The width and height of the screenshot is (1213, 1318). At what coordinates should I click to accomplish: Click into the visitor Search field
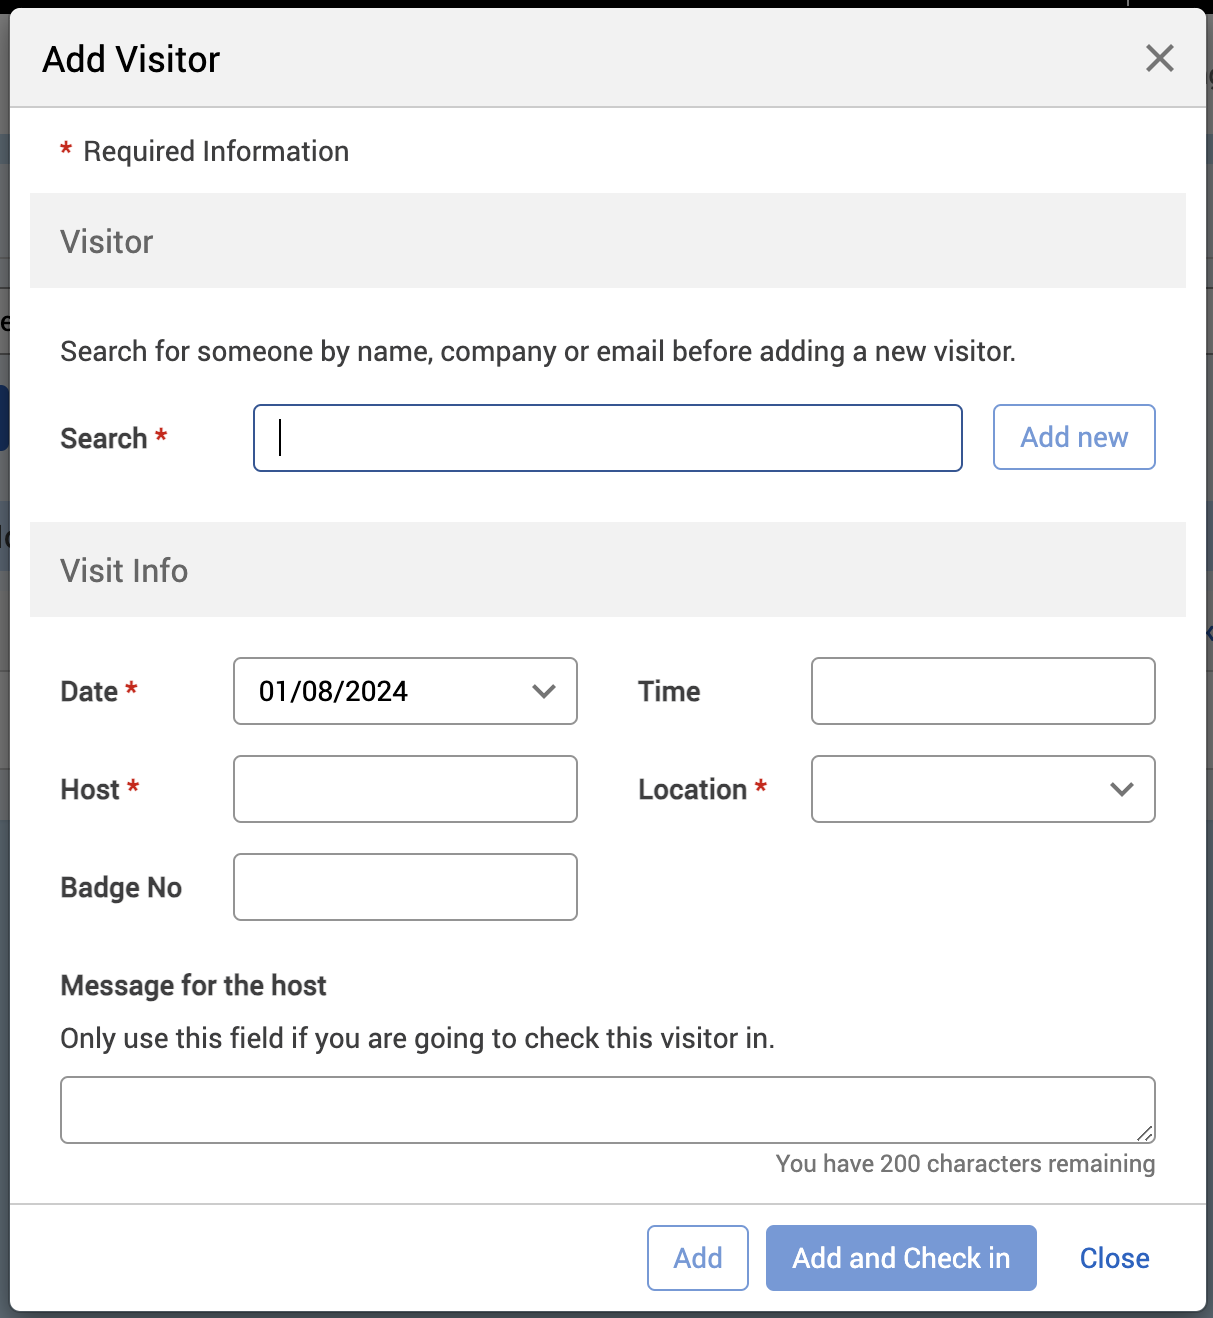tap(607, 438)
